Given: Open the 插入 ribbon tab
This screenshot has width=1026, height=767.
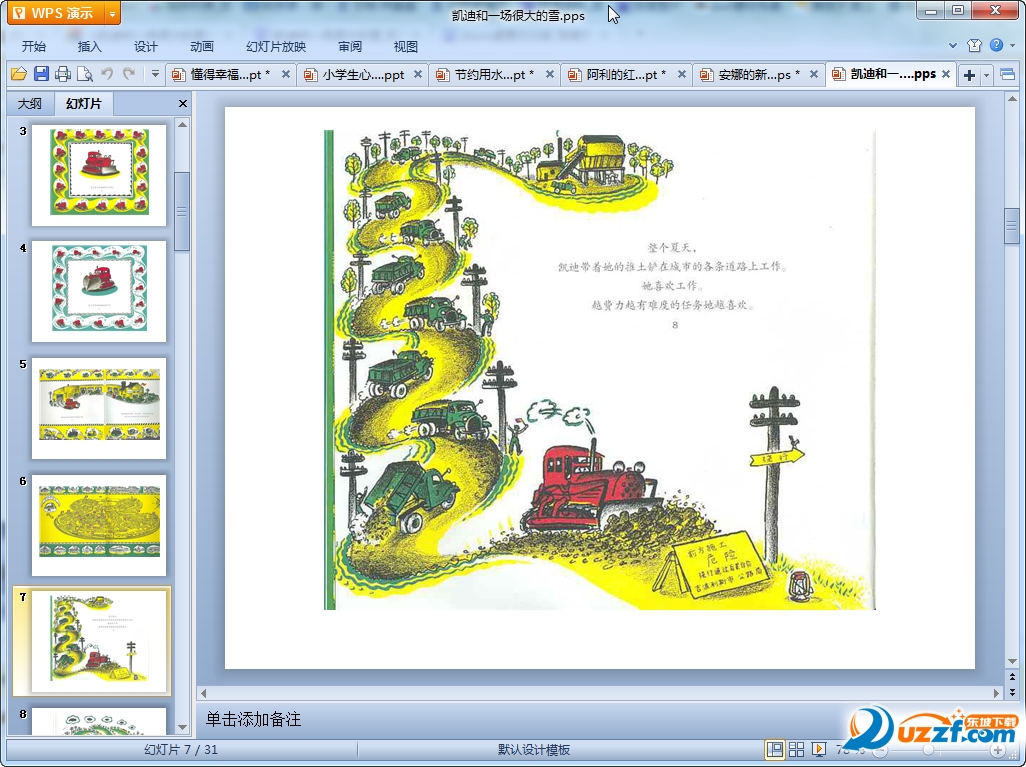Looking at the screenshot, I should click(x=90, y=46).
